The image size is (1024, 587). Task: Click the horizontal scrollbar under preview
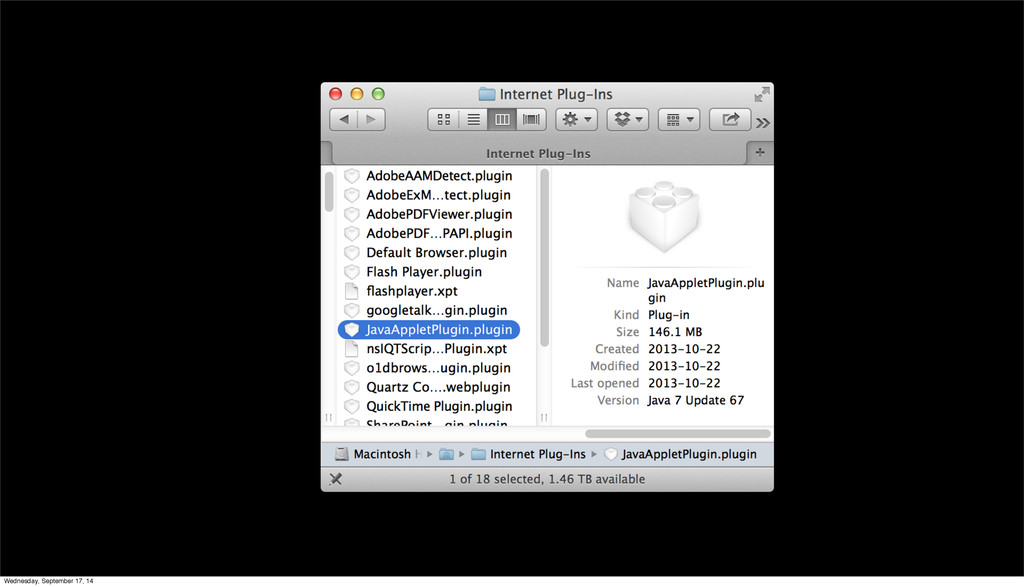[x=678, y=434]
